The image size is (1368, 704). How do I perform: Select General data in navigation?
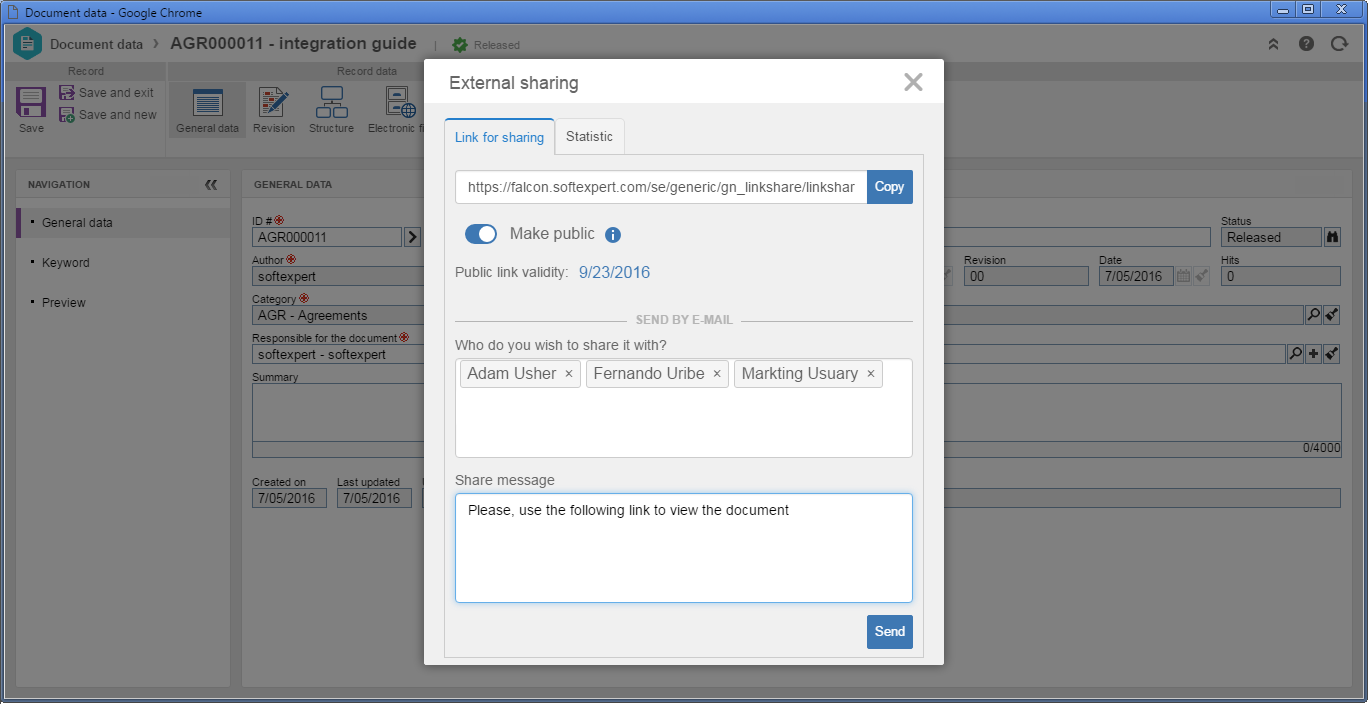123,223
